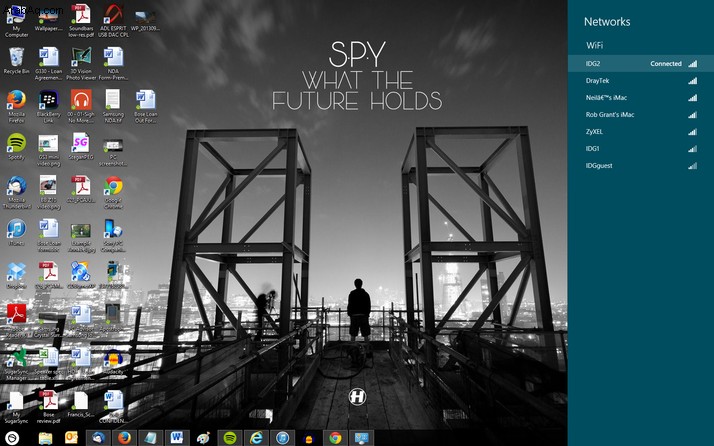Viewport: 714px width, 446px height.
Task: Select the IDG1 WiFi network
Action: click(641, 149)
